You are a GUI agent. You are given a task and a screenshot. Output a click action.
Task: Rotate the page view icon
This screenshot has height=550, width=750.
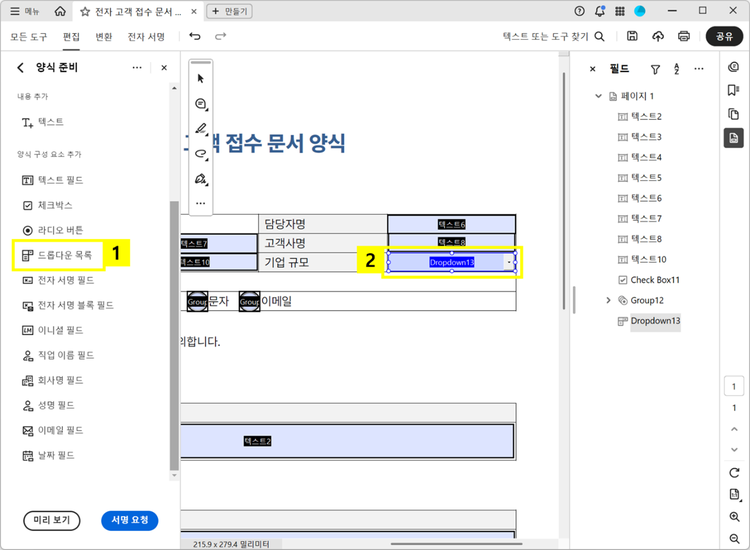(x=734, y=473)
